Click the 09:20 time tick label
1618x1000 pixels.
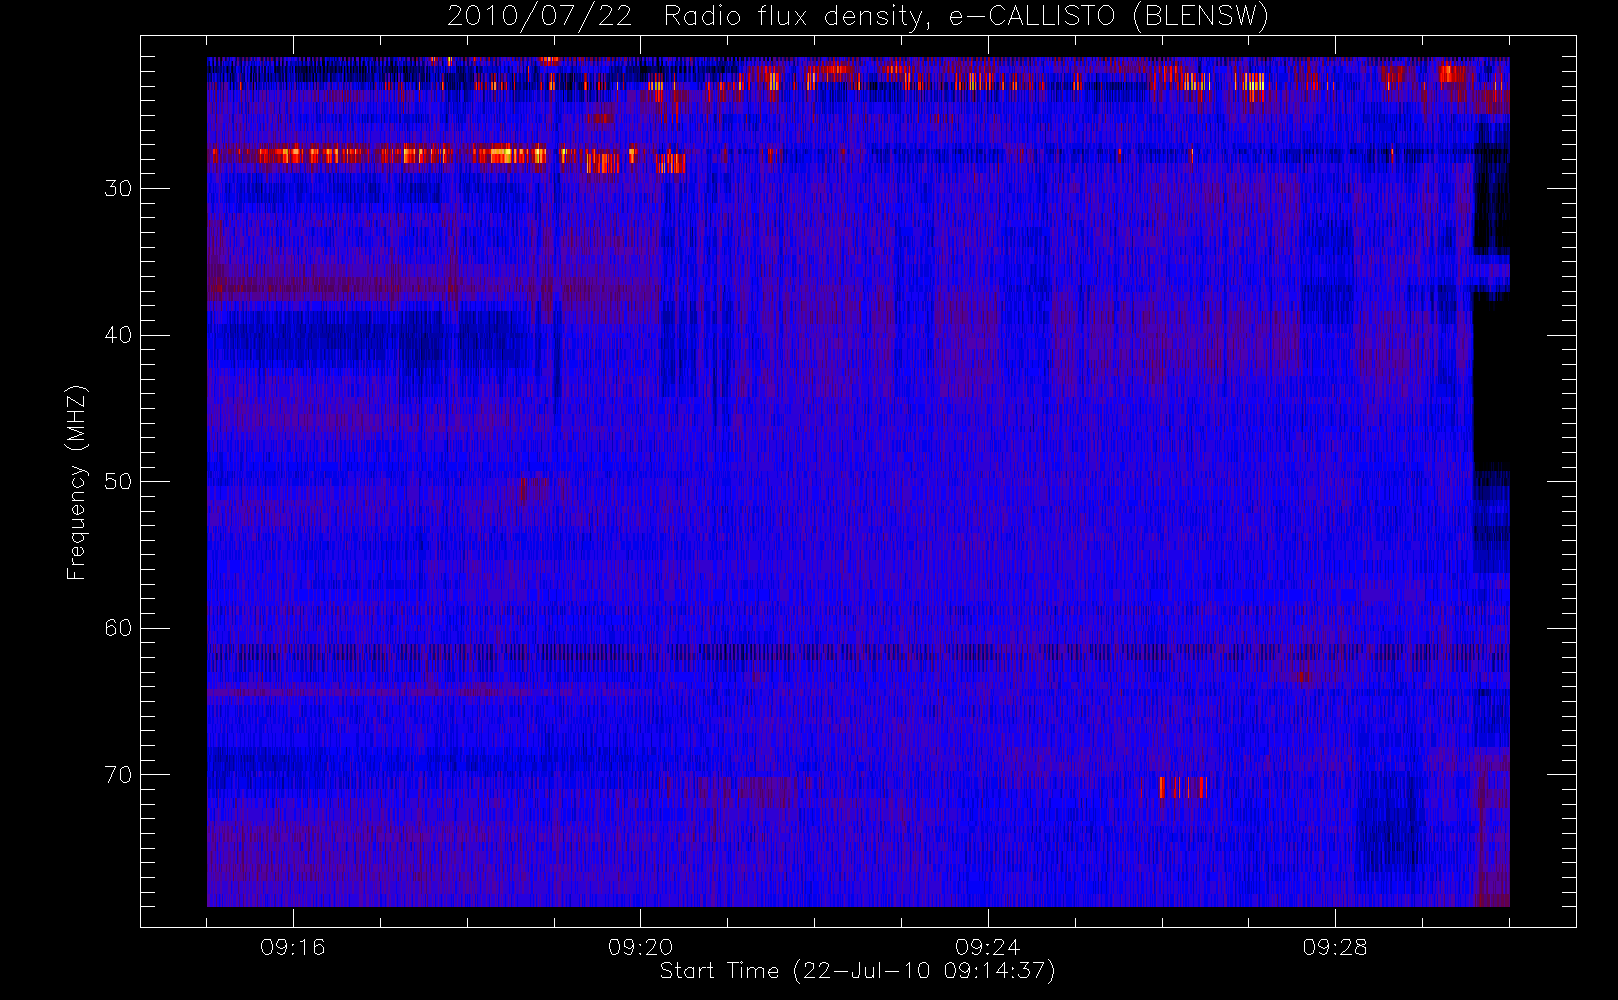(x=640, y=947)
